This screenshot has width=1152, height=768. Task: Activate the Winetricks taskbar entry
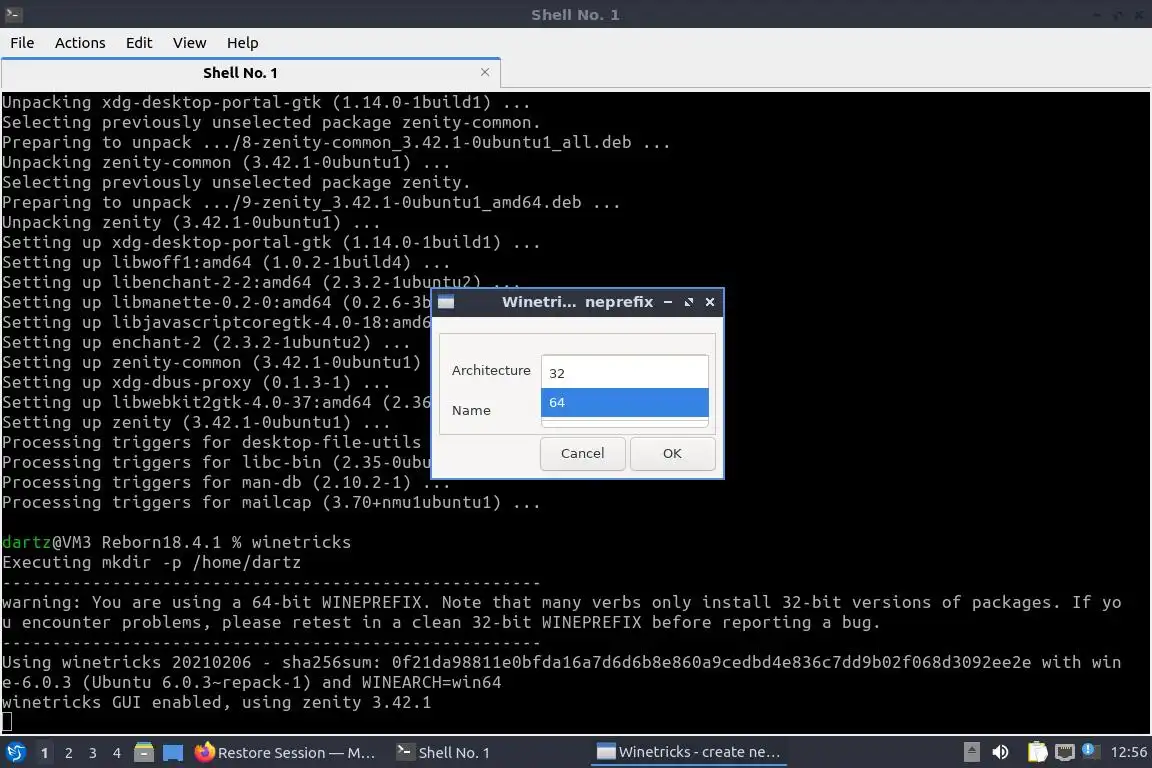point(688,753)
